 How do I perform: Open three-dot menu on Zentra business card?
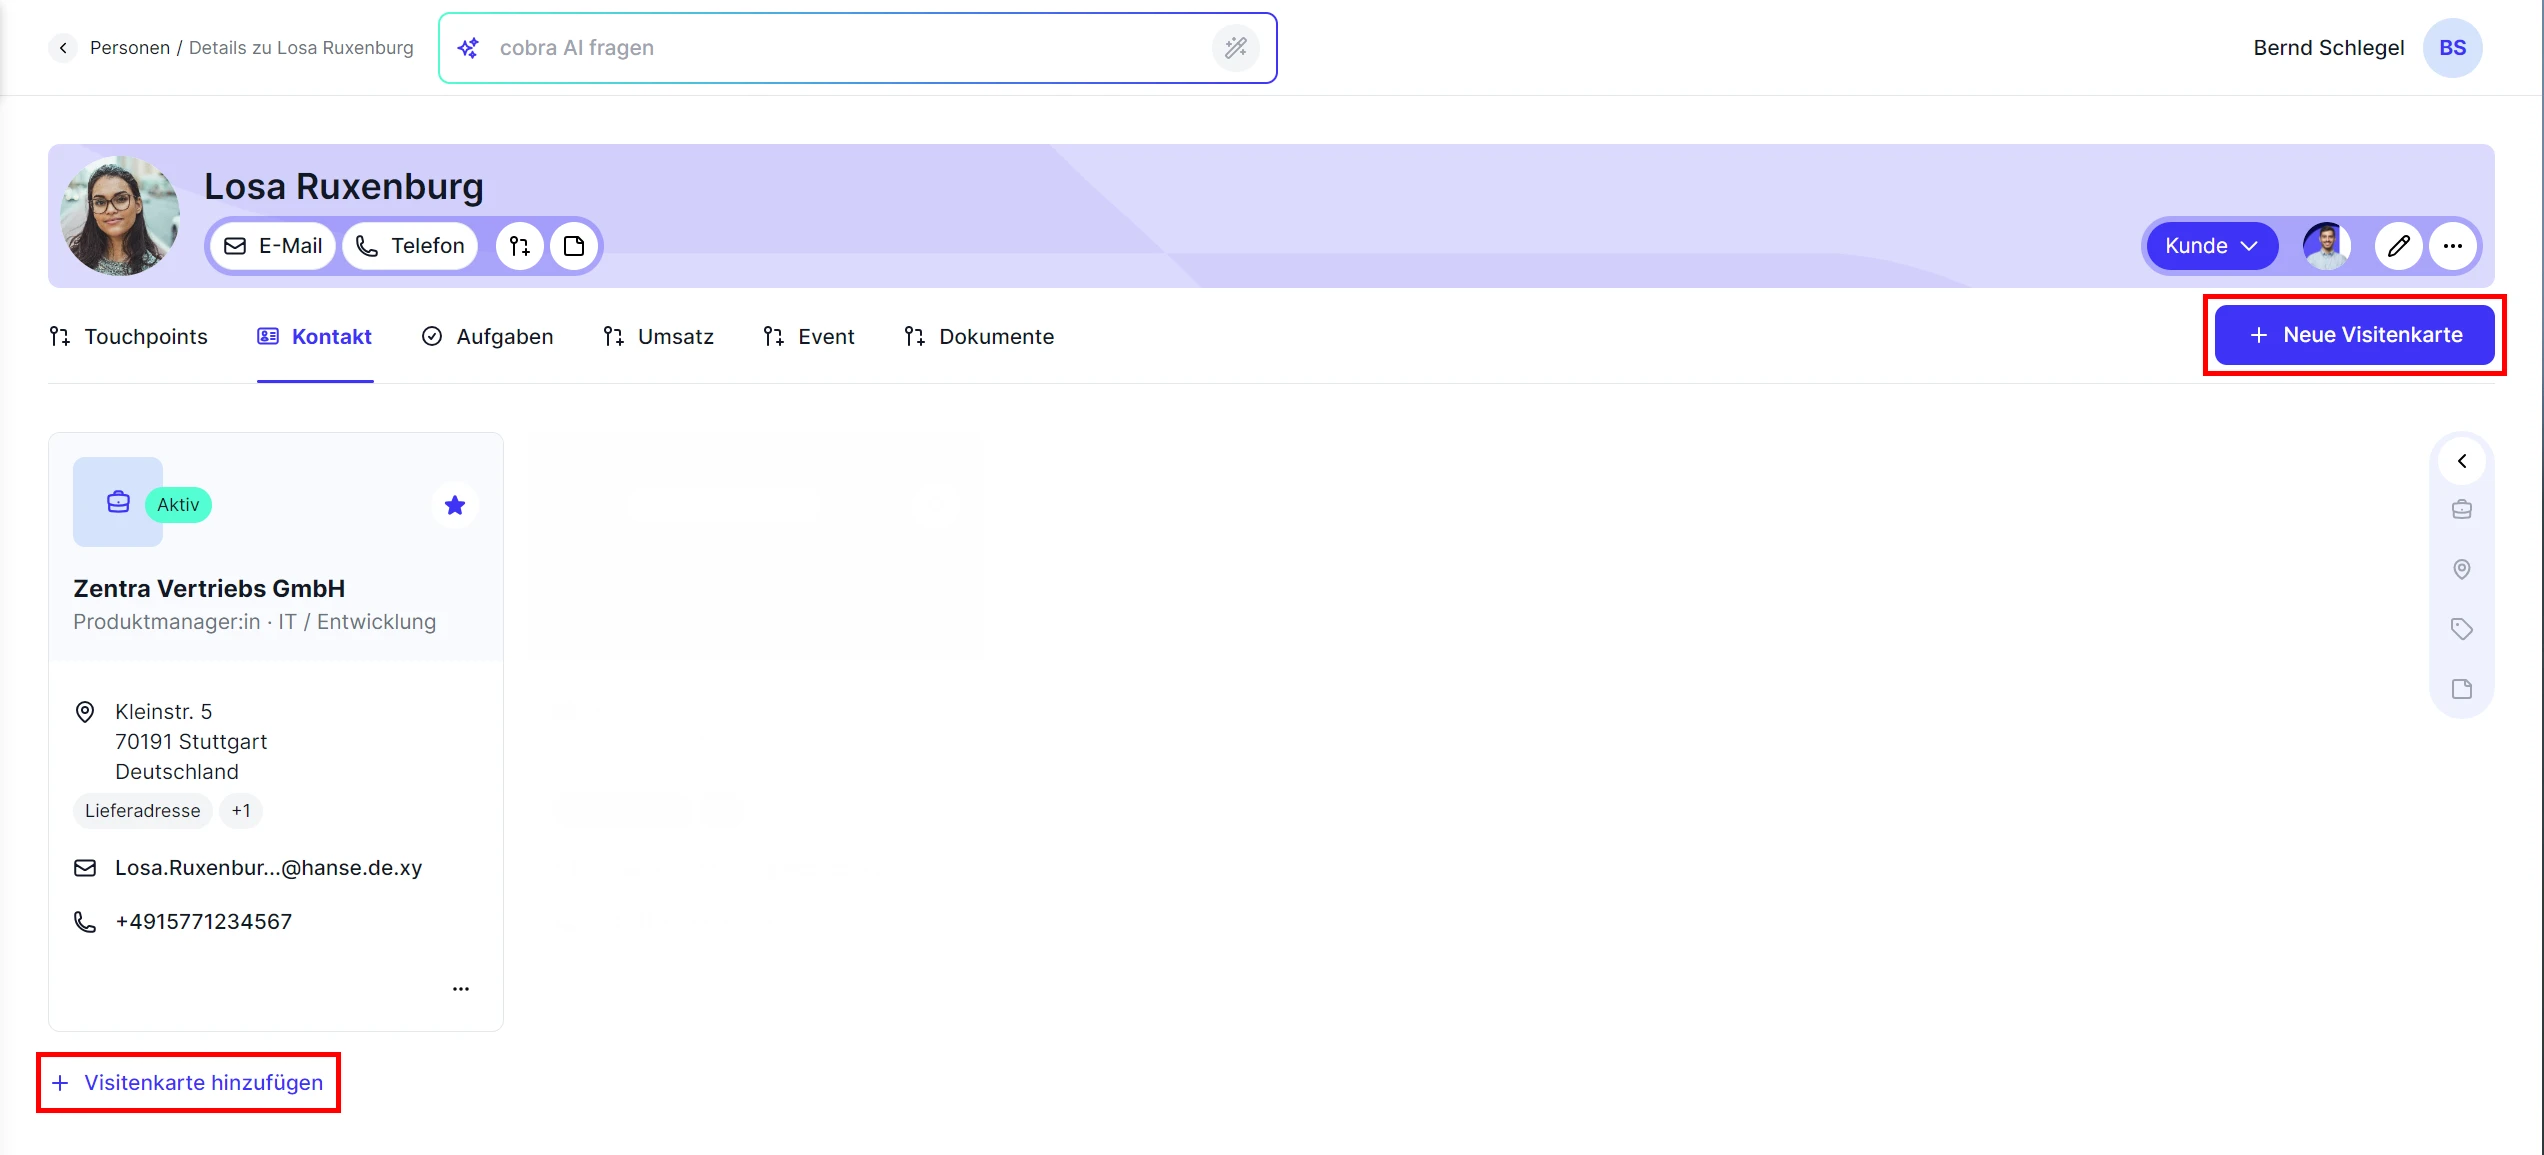click(x=461, y=989)
